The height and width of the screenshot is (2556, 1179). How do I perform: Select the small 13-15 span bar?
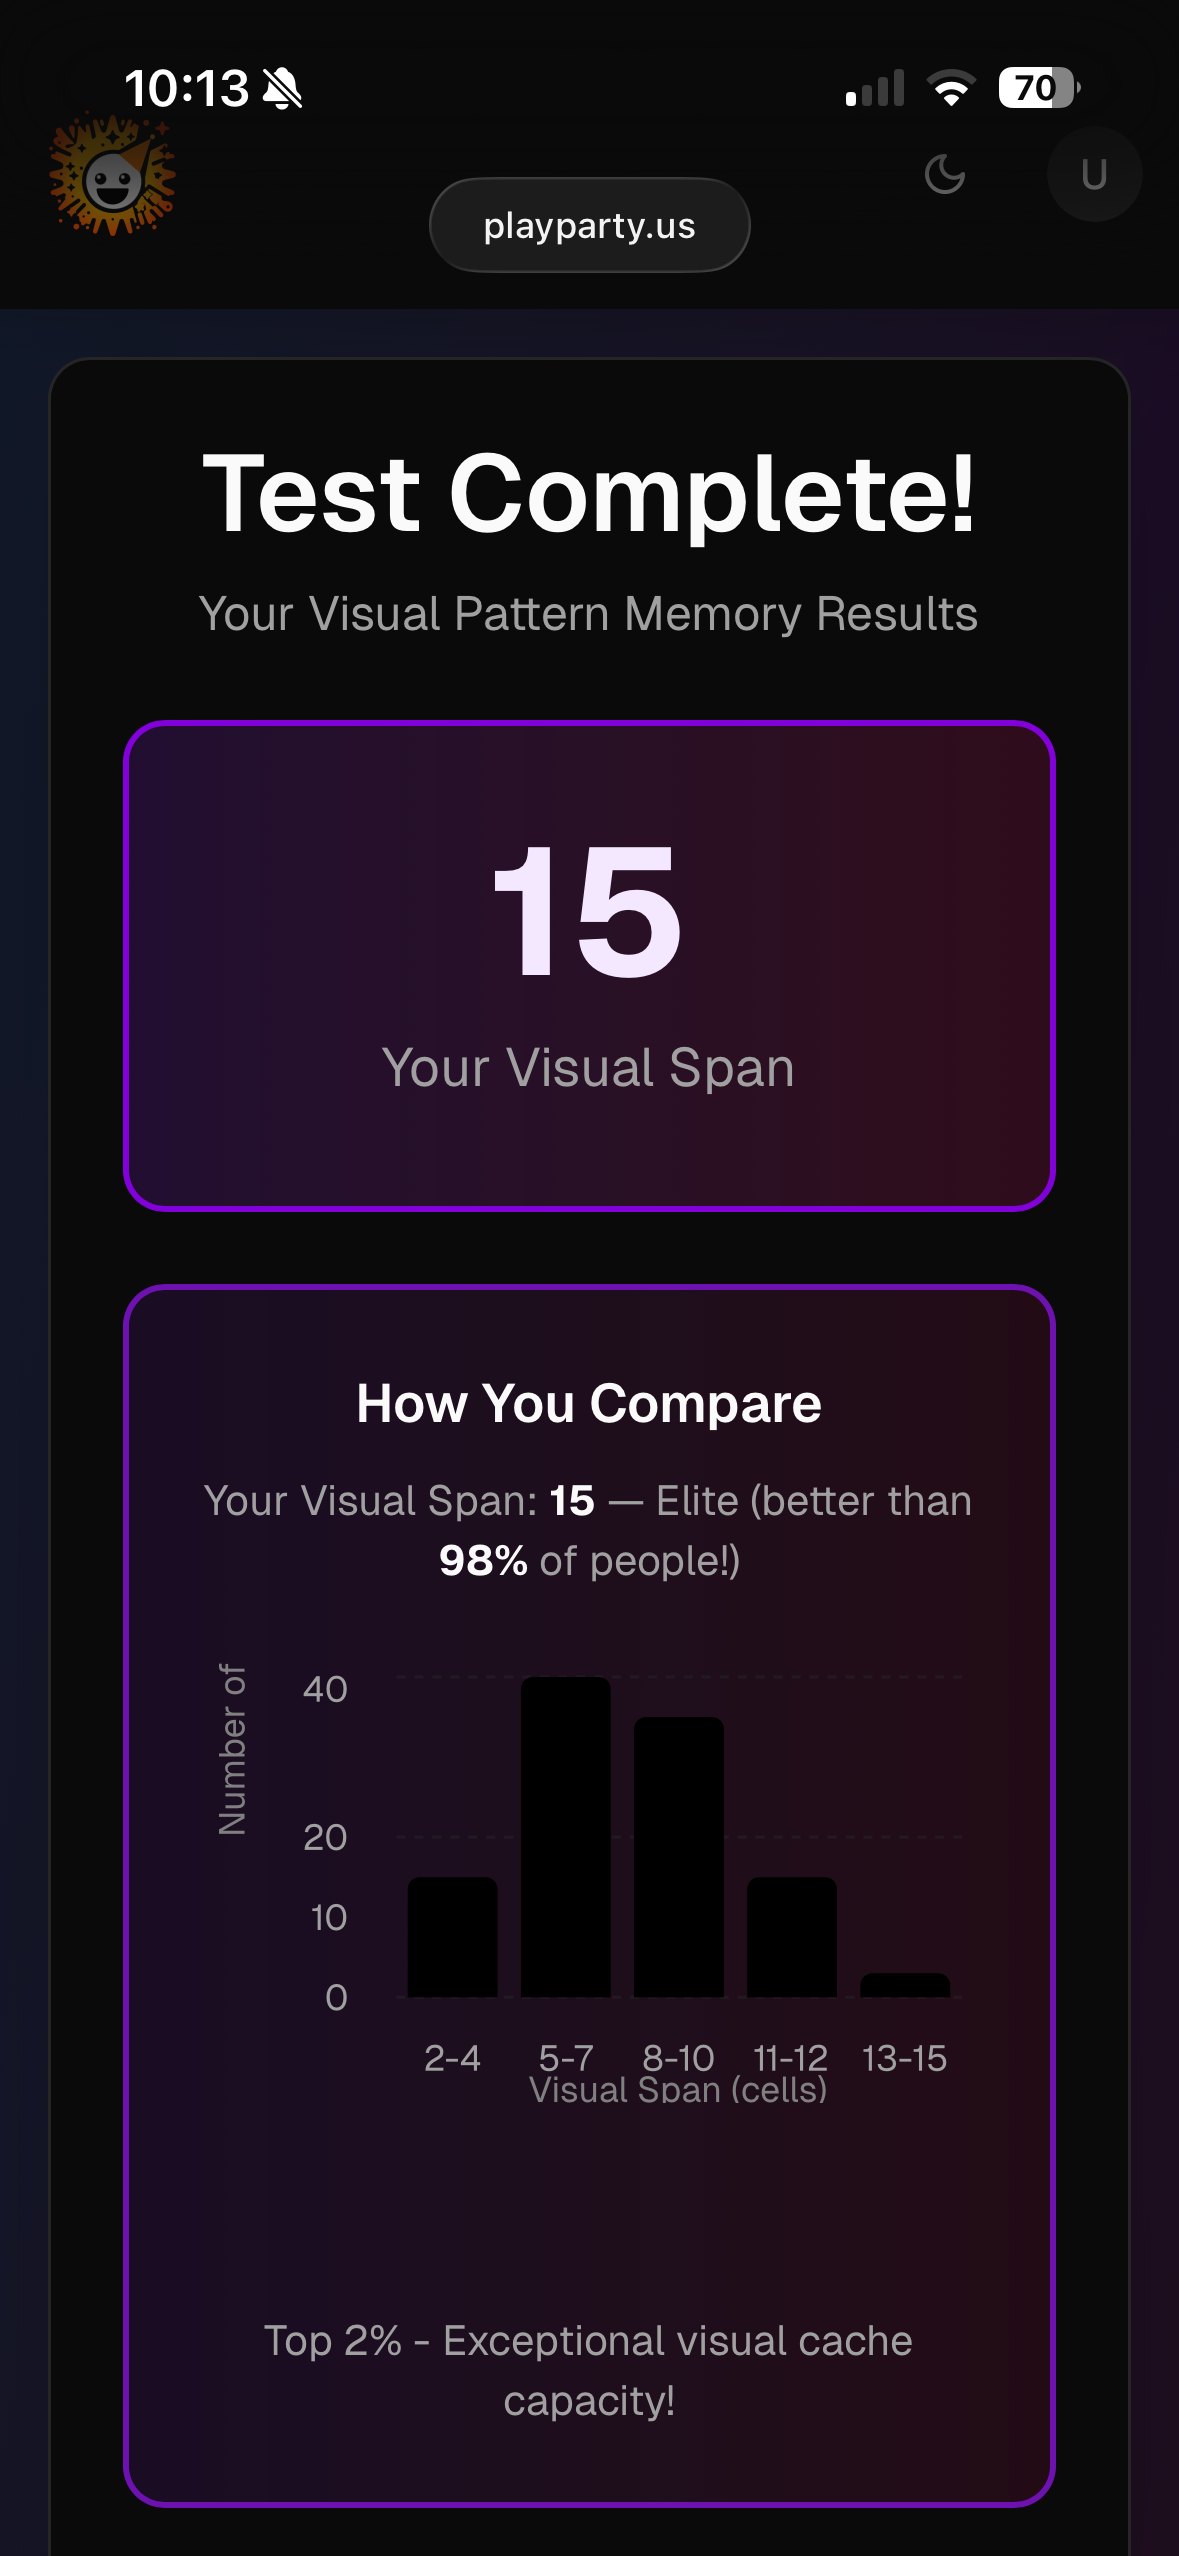click(x=905, y=1986)
